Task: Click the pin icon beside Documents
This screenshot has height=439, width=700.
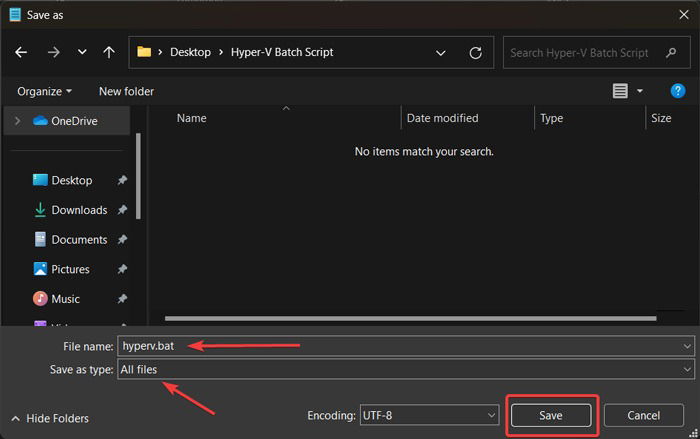Action: [122, 240]
